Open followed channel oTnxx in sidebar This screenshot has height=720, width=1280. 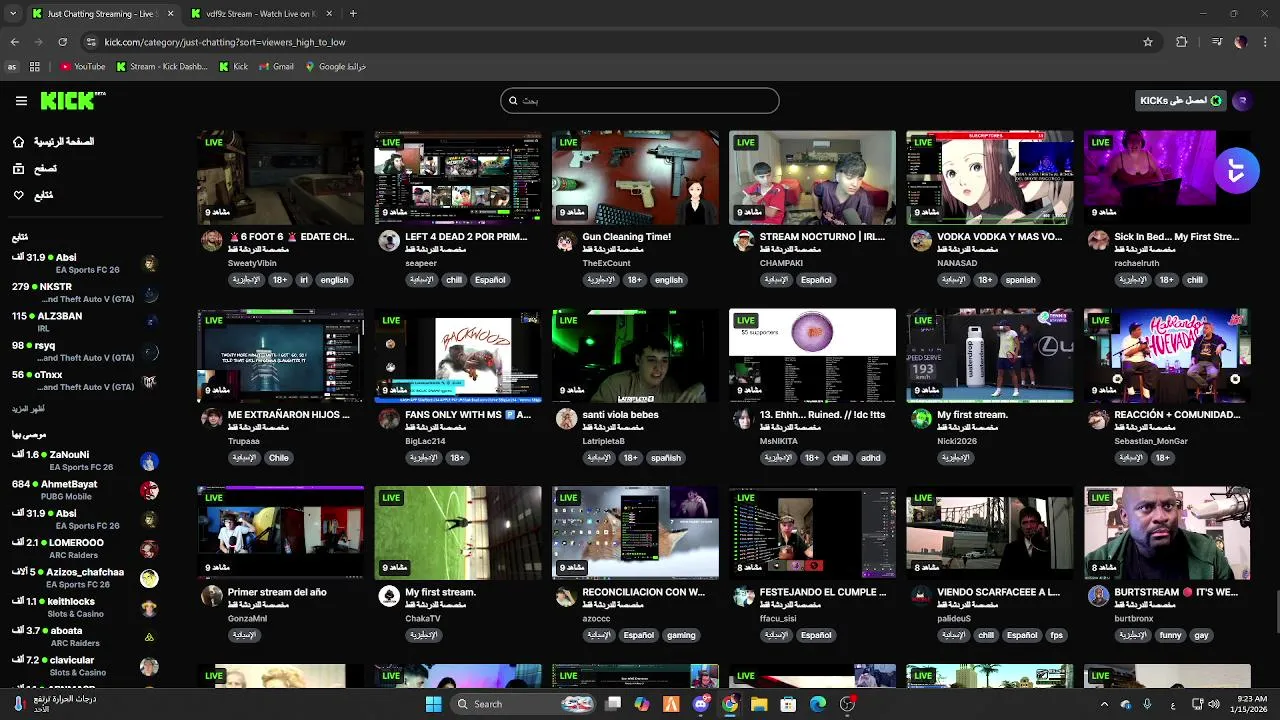point(85,380)
